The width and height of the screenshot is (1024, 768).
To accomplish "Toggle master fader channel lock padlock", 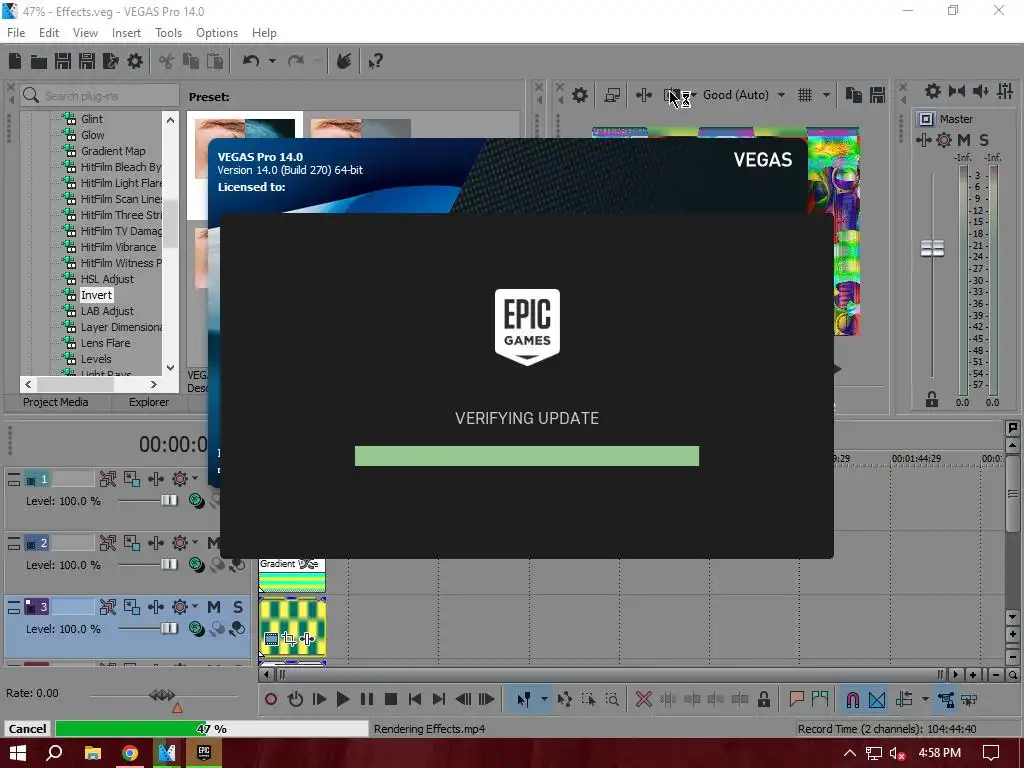I will 932,399.
